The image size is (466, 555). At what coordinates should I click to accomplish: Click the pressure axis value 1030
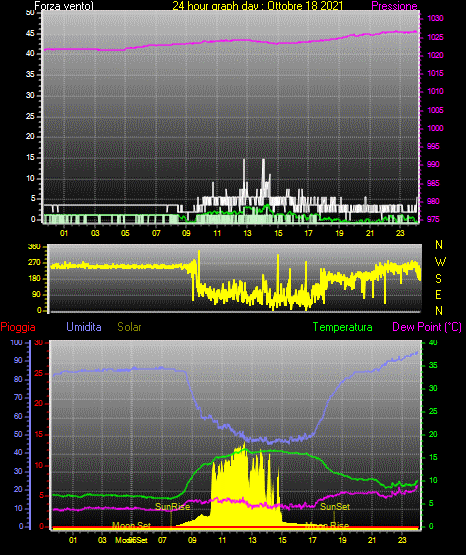coord(435,18)
